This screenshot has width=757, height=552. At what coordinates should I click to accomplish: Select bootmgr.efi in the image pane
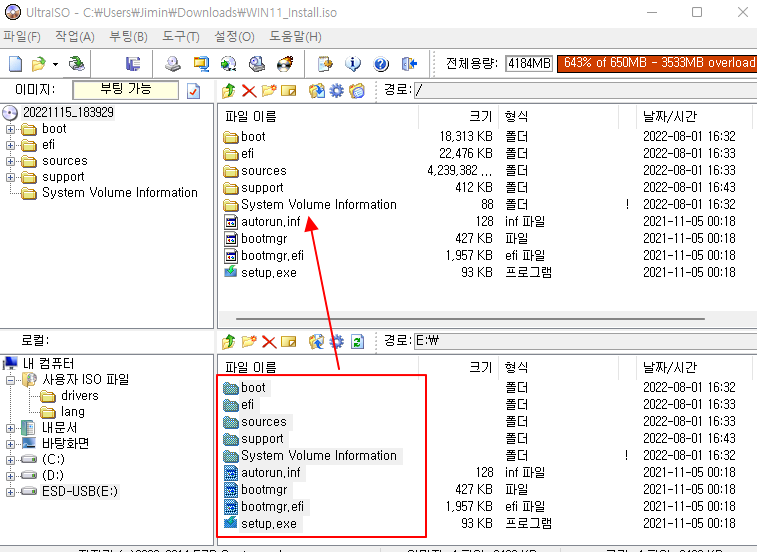tap(272, 255)
